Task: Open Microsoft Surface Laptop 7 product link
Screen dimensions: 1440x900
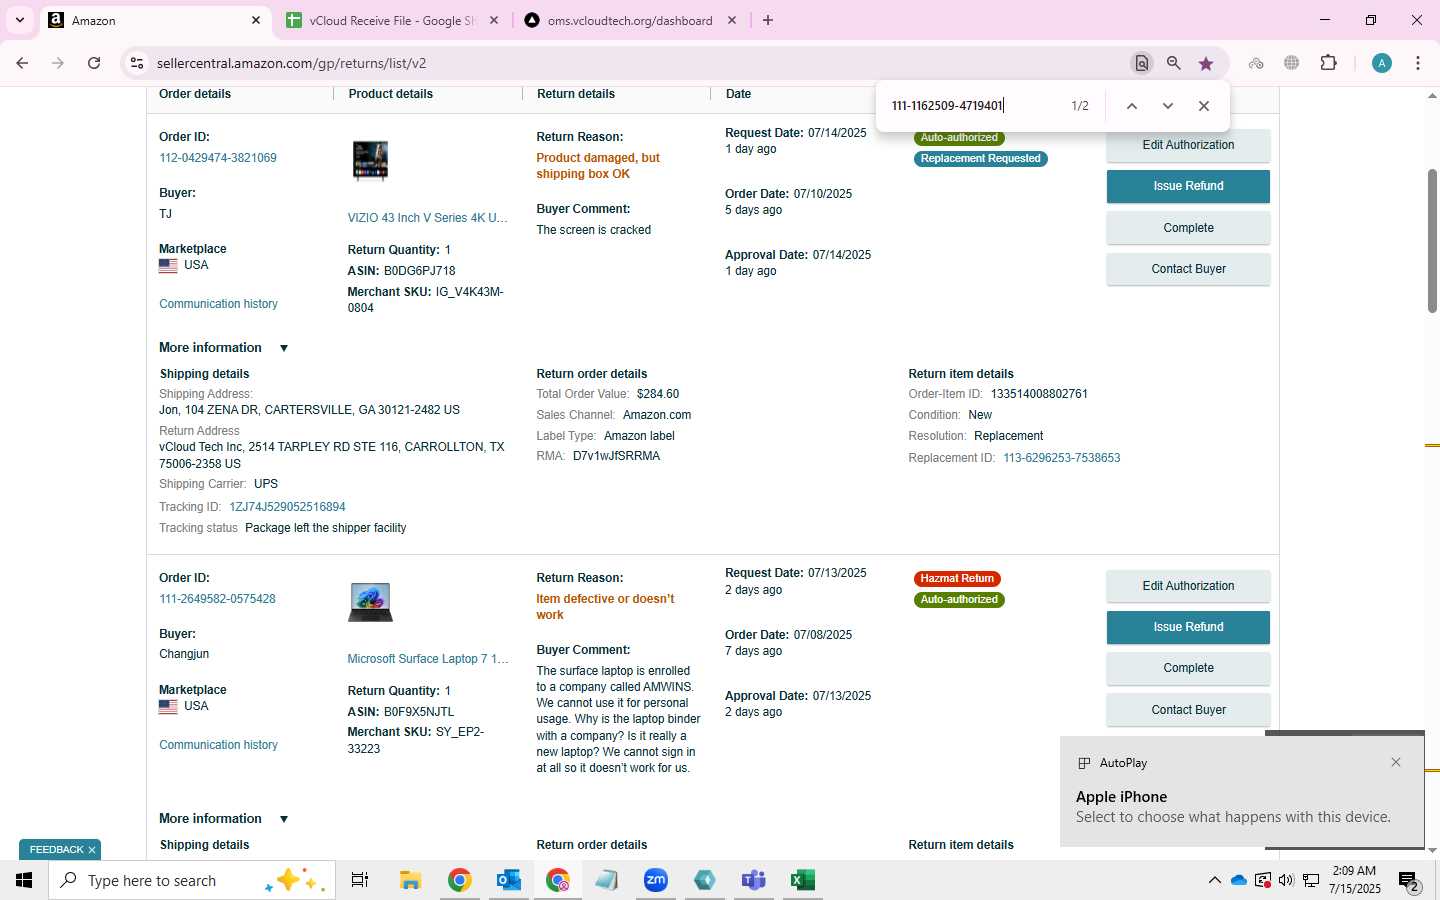Action: click(427, 659)
